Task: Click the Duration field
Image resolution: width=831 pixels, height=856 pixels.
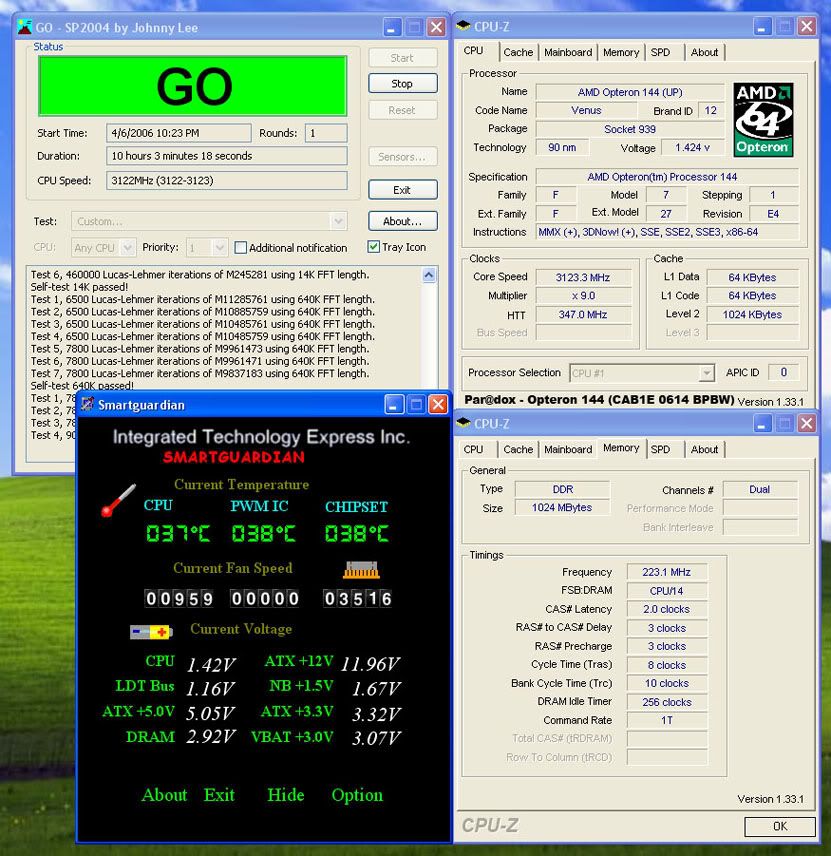Action: (227, 156)
